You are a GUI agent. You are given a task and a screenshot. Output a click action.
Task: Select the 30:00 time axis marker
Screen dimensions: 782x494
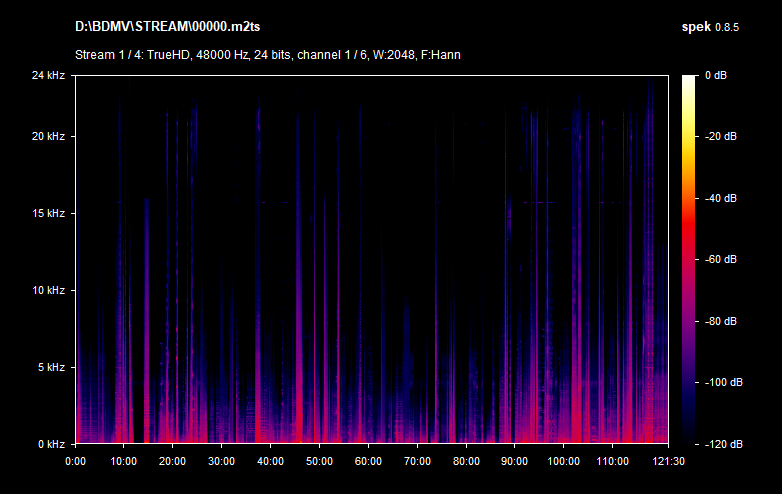pyautogui.click(x=221, y=461)
